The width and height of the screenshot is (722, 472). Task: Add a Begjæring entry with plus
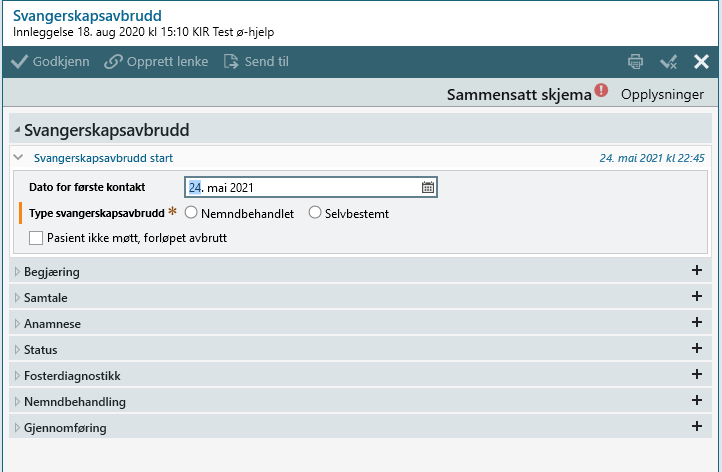click(x=697, y=270)
